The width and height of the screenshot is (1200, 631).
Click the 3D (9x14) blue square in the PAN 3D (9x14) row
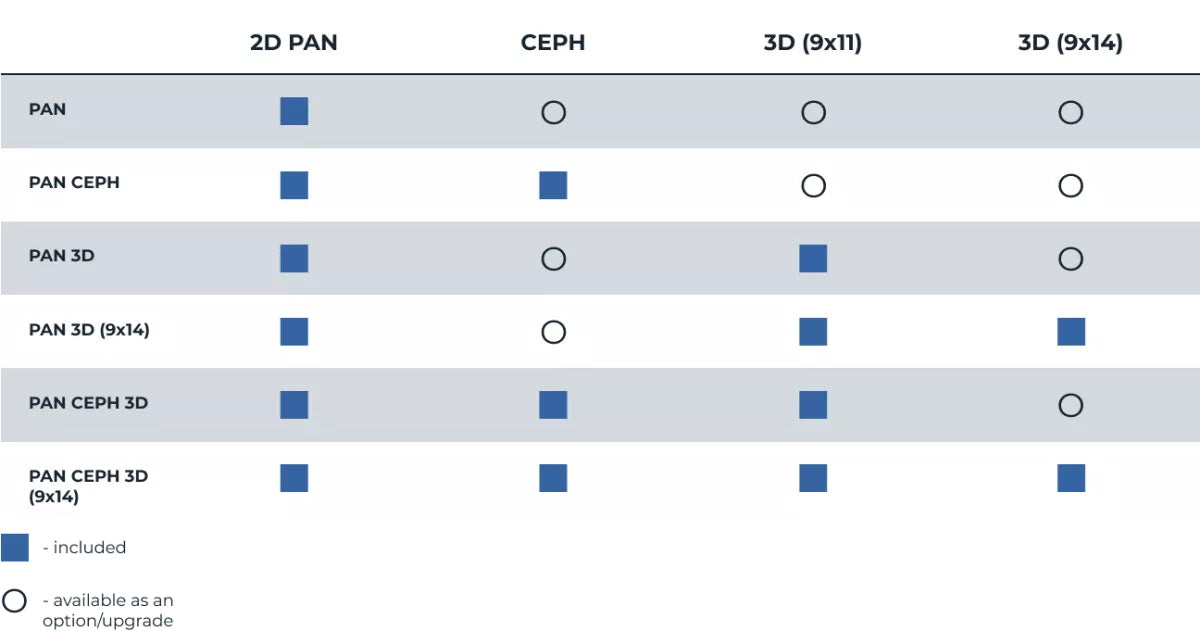(x=1071, y=332)
